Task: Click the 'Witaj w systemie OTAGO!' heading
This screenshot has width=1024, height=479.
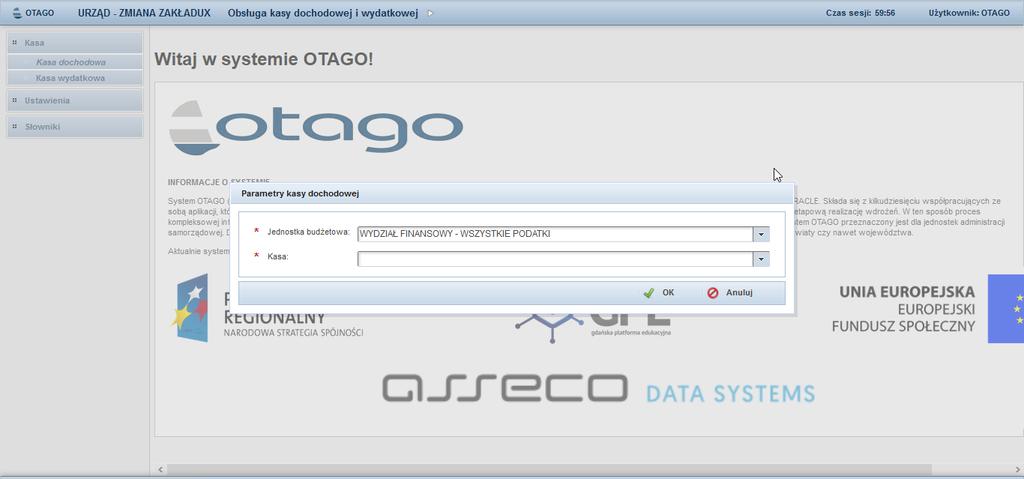Action: (x=264, y=59)
